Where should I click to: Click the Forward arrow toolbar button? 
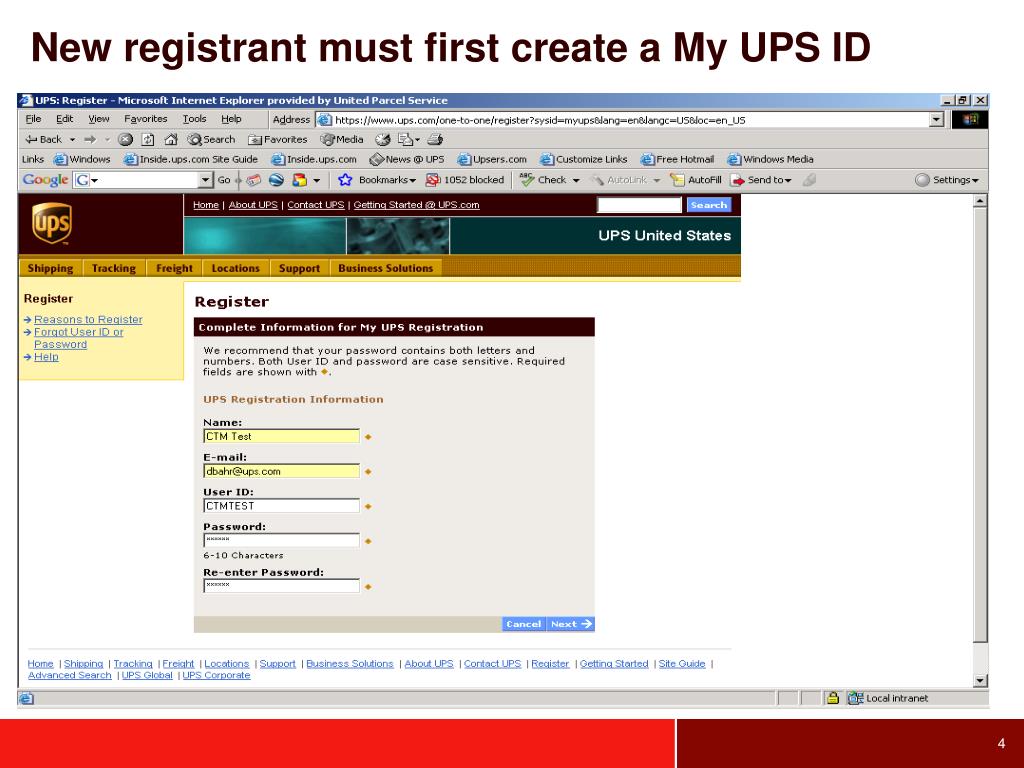(x=90, y=139)
